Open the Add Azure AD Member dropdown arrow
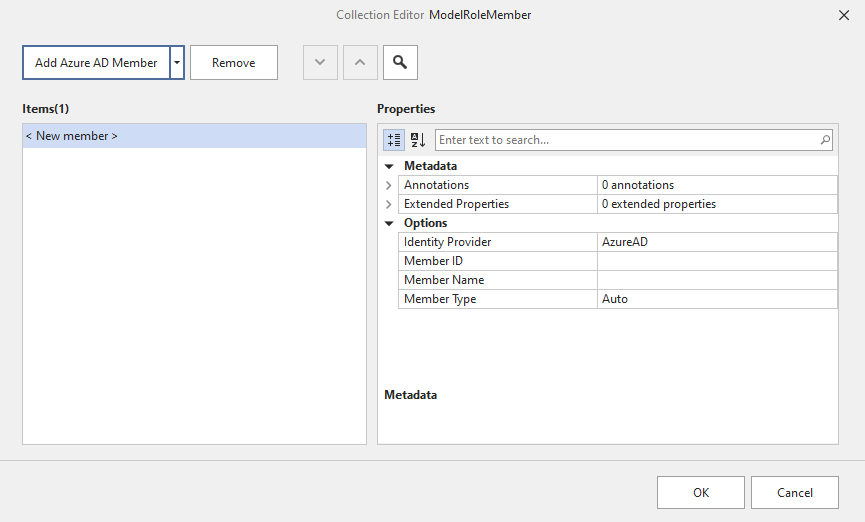Screen dimensions: 865x522 [177, 62]
